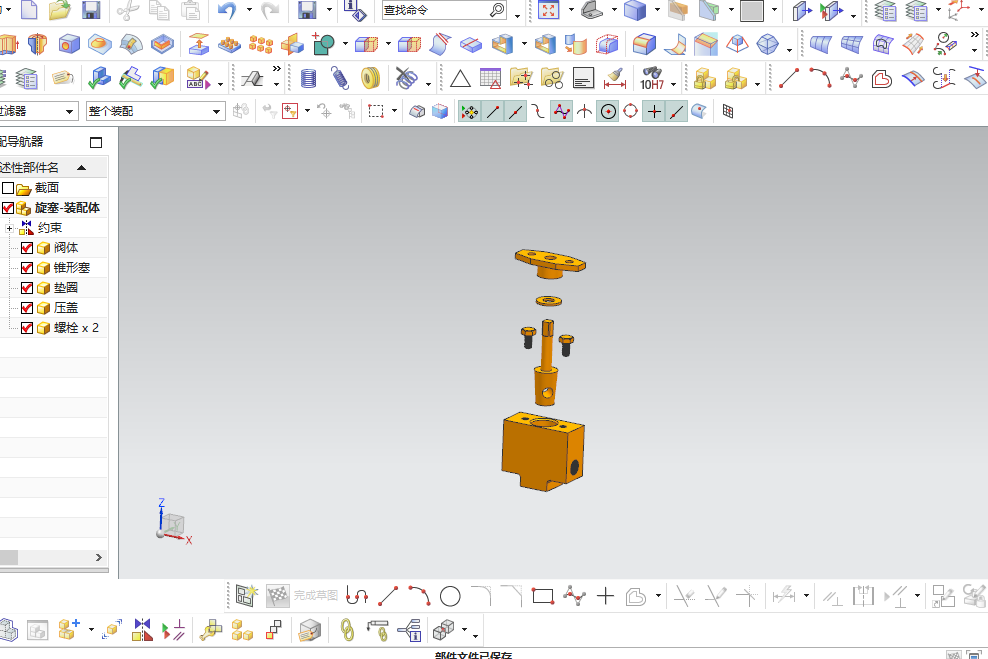Expand the Unite boolean dropdown arrow
The width and height of the screenshot is (988, 659).
pyautogui.click(x=345, y=43)
